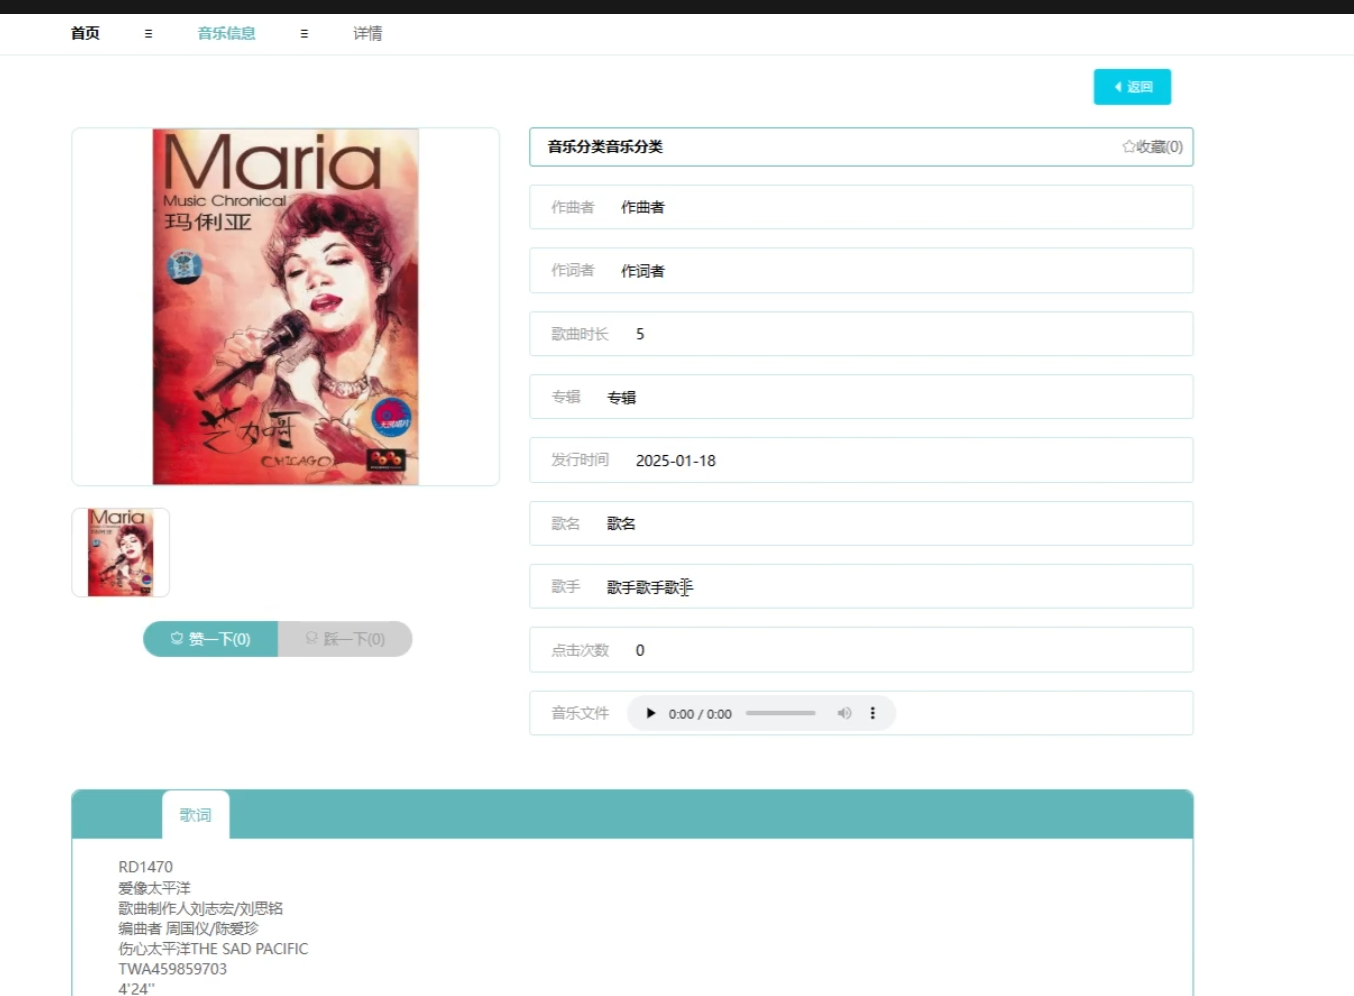Like the song with 赞一下(0)
The image size is (1354, 996).
(210, 639)
